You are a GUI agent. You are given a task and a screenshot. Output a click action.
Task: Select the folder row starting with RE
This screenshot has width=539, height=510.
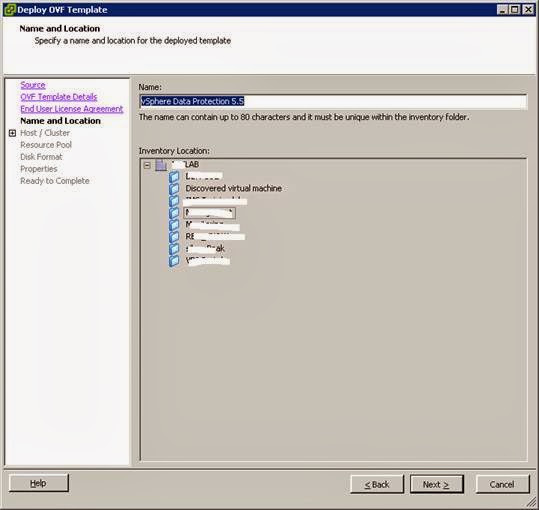(x=215, y=236)
